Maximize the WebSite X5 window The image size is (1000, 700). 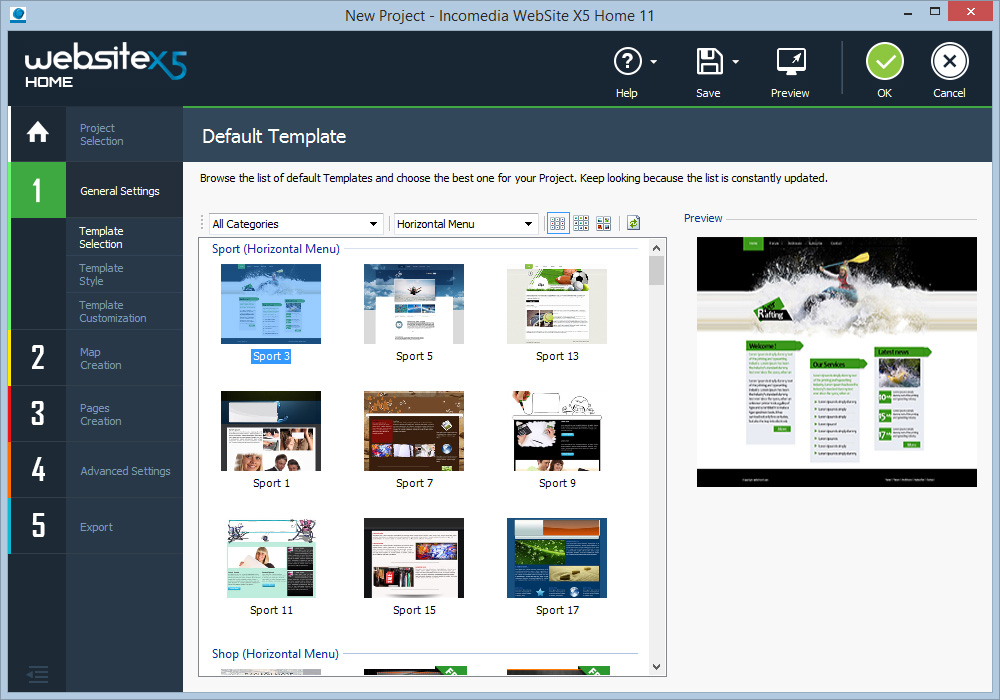coord(935,11)
